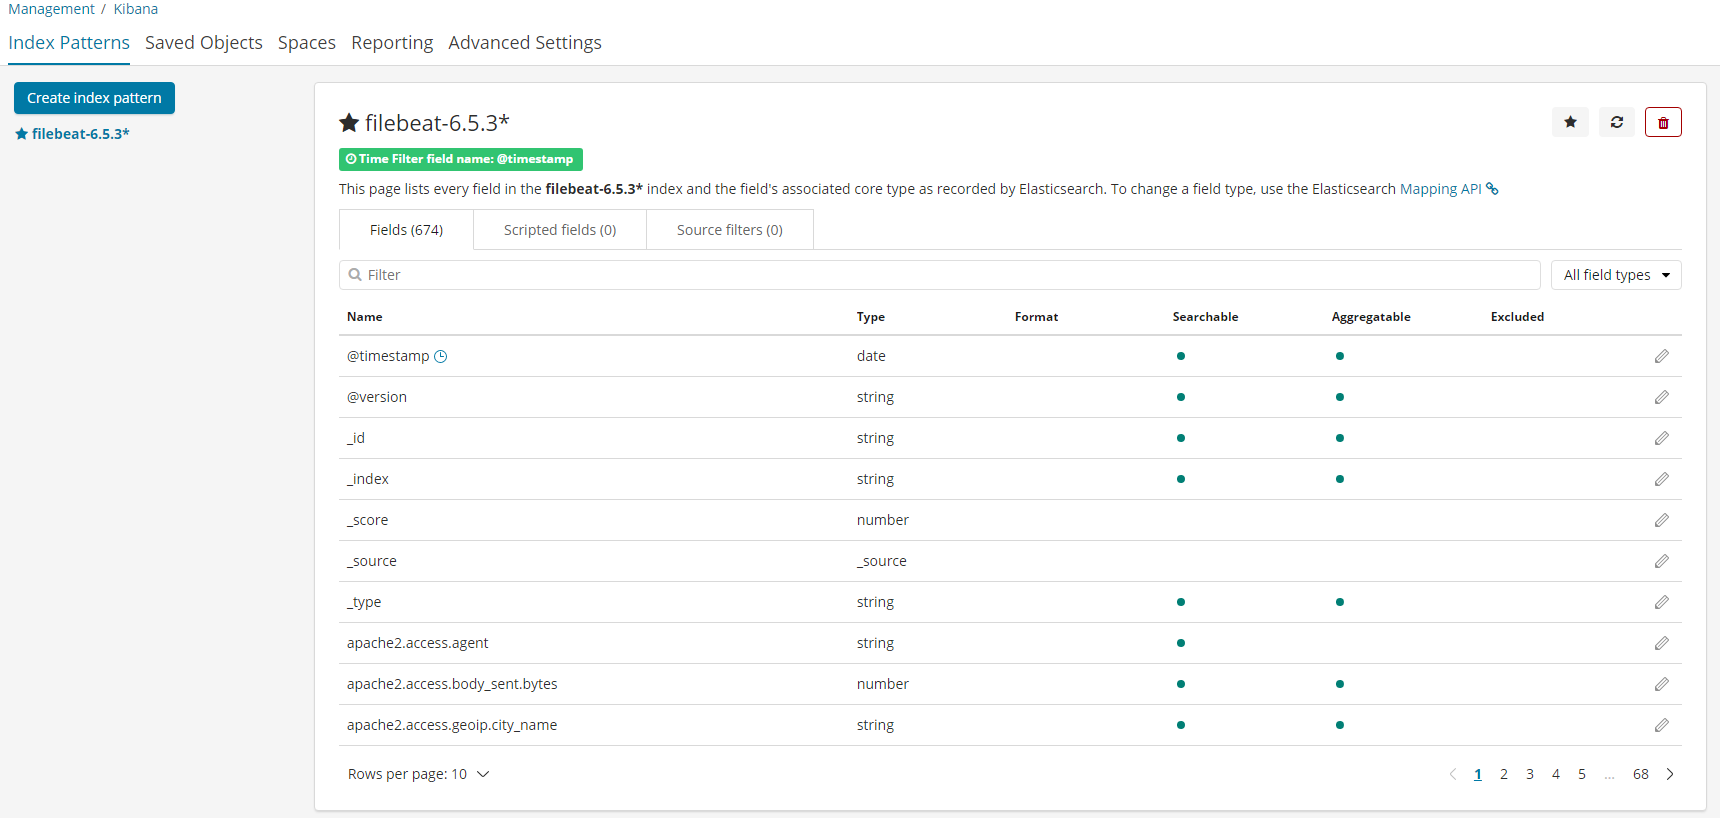1720x818 pixels.
Task: Click the Filter fields input
Action: (939, 275)
